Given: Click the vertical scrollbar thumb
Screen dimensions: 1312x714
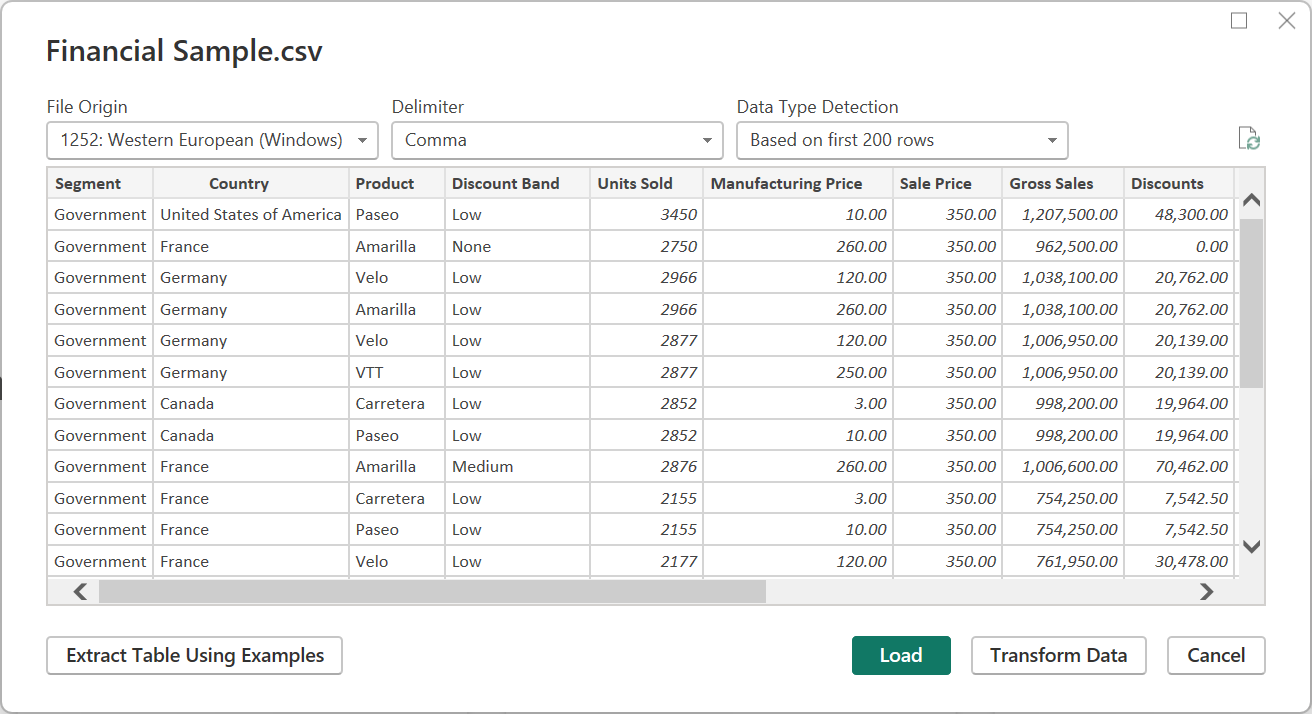Looking at the screenshot, I should 1251,302.
